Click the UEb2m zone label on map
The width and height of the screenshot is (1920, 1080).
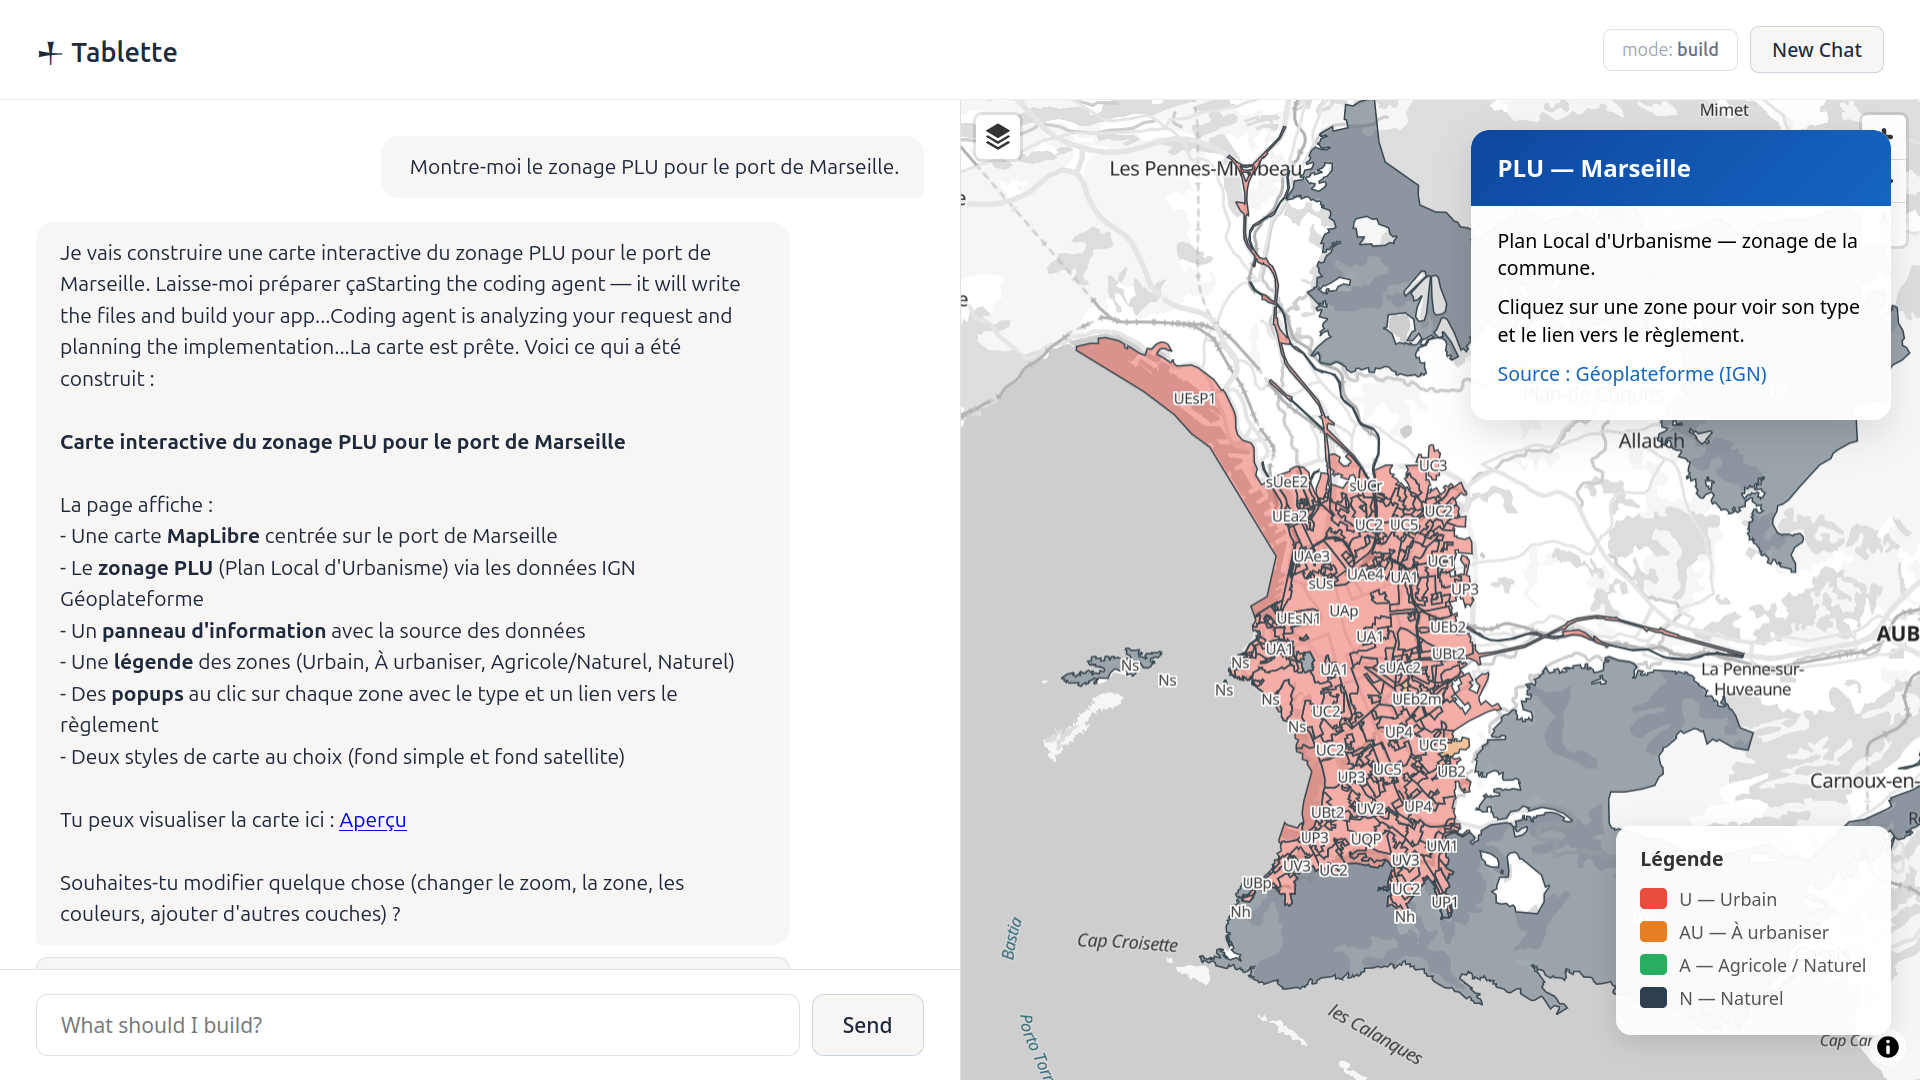pyautogui.click(x=1416, y=699)
